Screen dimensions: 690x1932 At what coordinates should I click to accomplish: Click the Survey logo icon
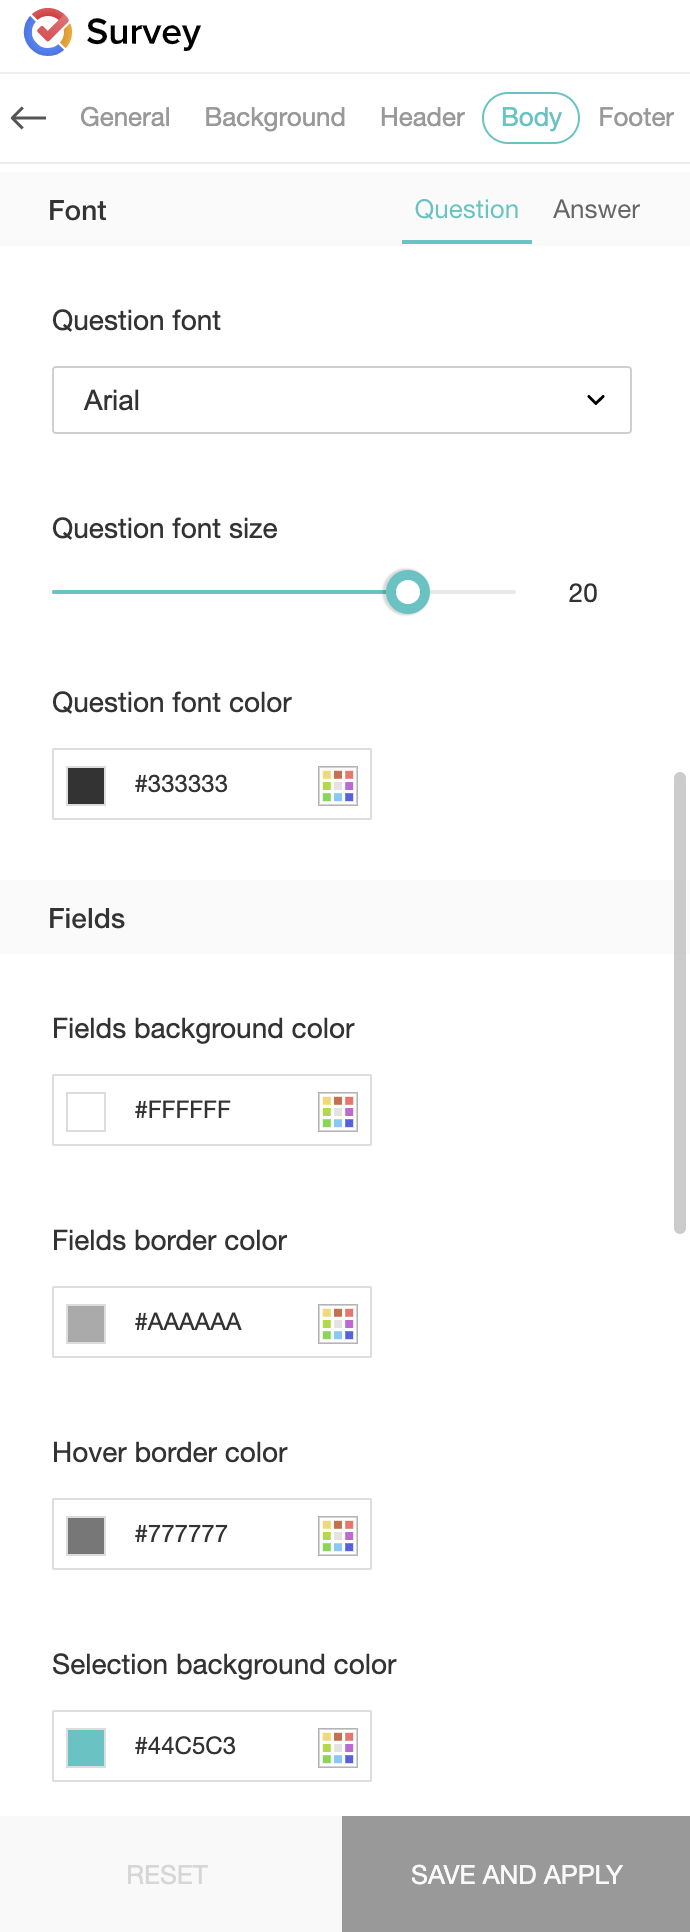(47, 32)
